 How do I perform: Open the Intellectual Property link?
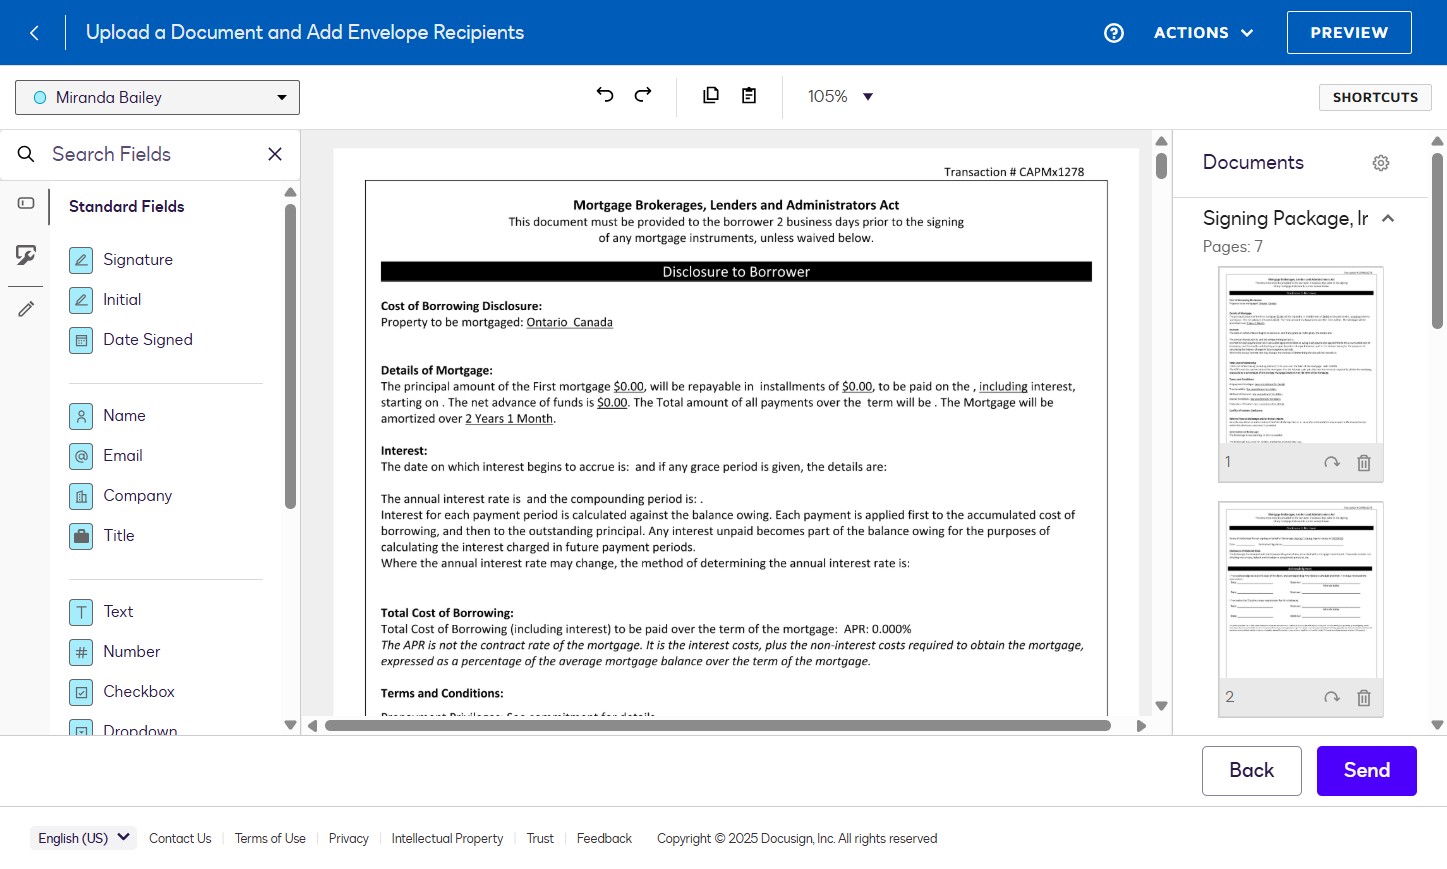(x=447, y=839)
